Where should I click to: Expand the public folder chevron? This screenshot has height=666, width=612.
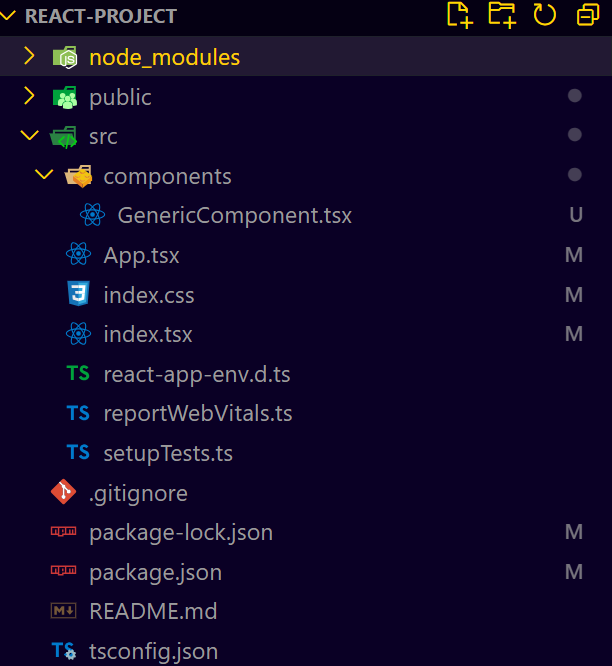(29, 96)
